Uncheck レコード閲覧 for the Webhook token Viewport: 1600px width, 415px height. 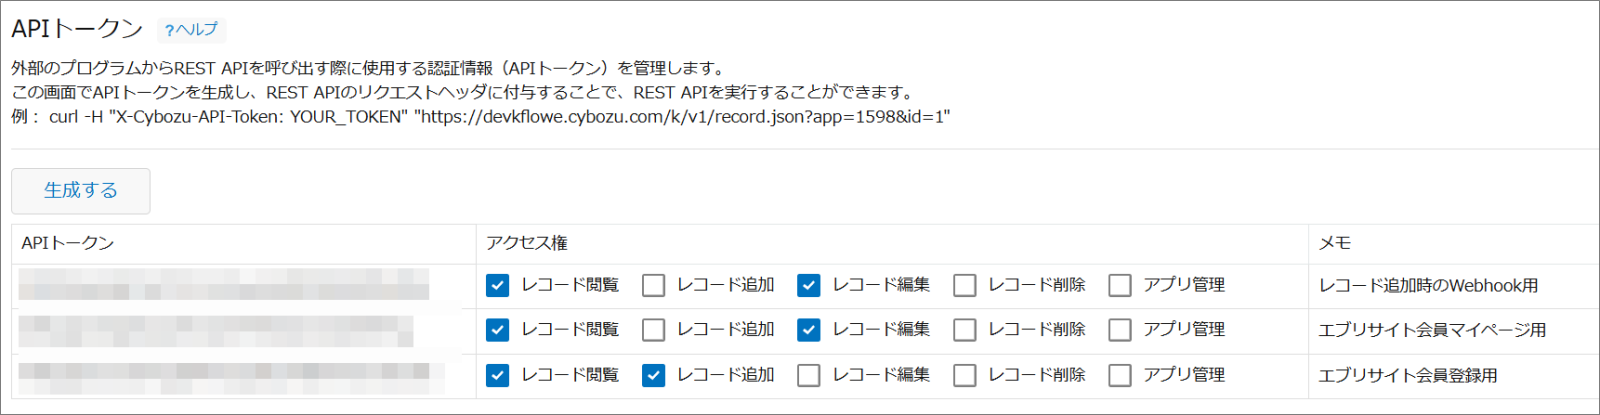click(x=498, y=285)
